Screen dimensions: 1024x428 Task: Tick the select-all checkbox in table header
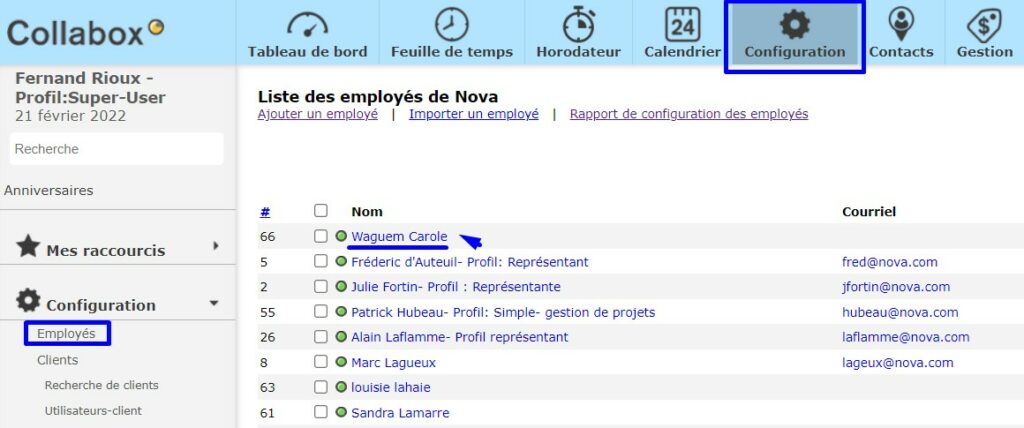point(321,211)
